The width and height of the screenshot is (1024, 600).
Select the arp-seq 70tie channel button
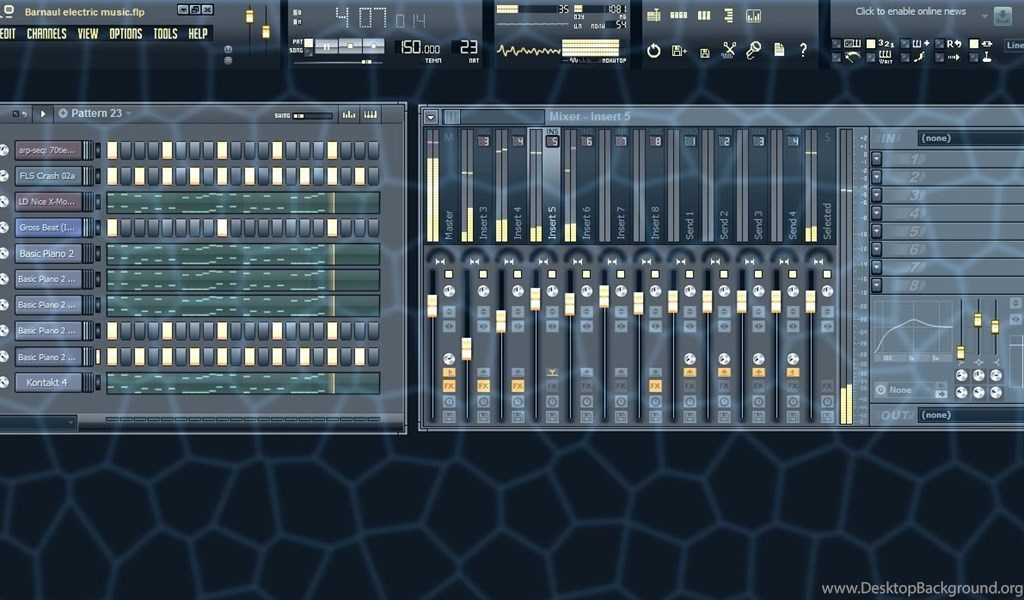pos(48,150)
